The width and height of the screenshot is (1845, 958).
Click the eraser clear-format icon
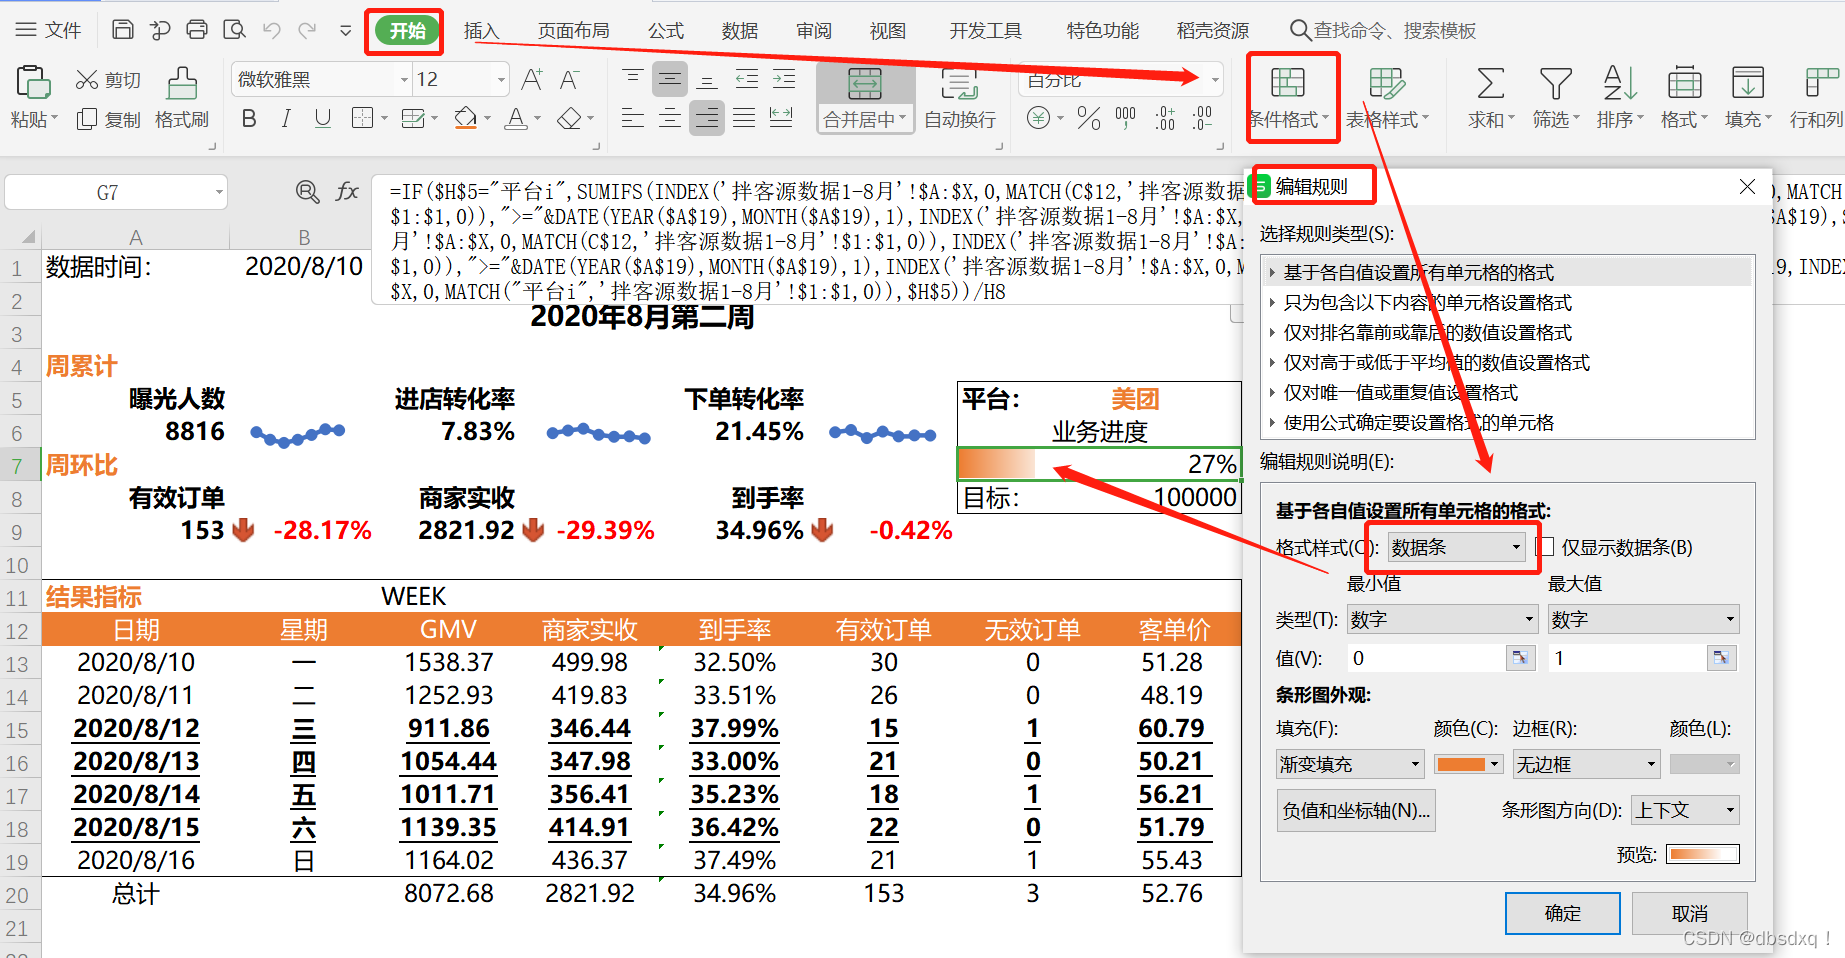(569, 119)
